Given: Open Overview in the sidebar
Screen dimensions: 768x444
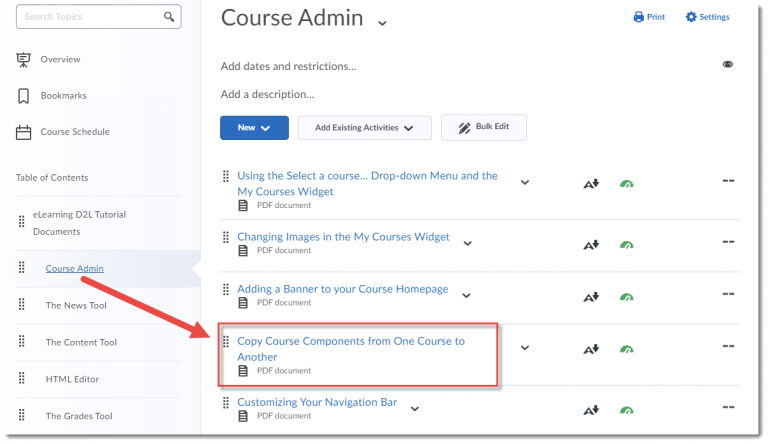Looking at the screenshot, I should (60, 59).
